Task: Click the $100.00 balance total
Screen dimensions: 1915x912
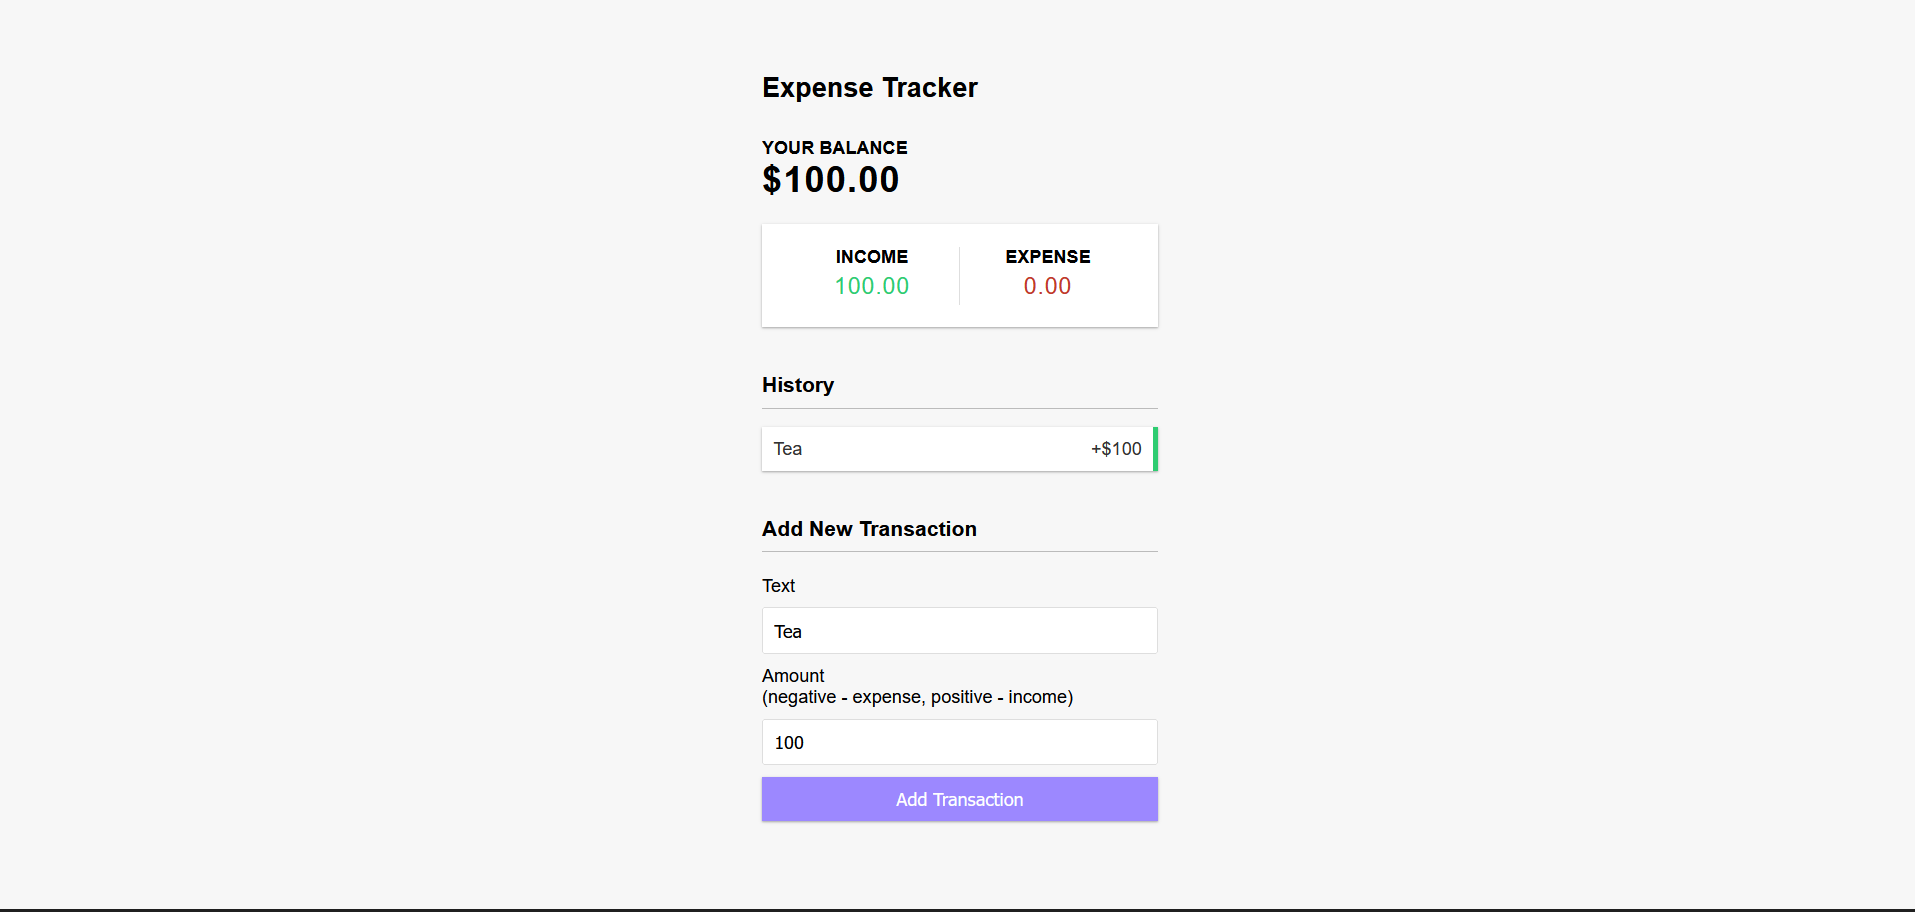Action: pos(830,180)
